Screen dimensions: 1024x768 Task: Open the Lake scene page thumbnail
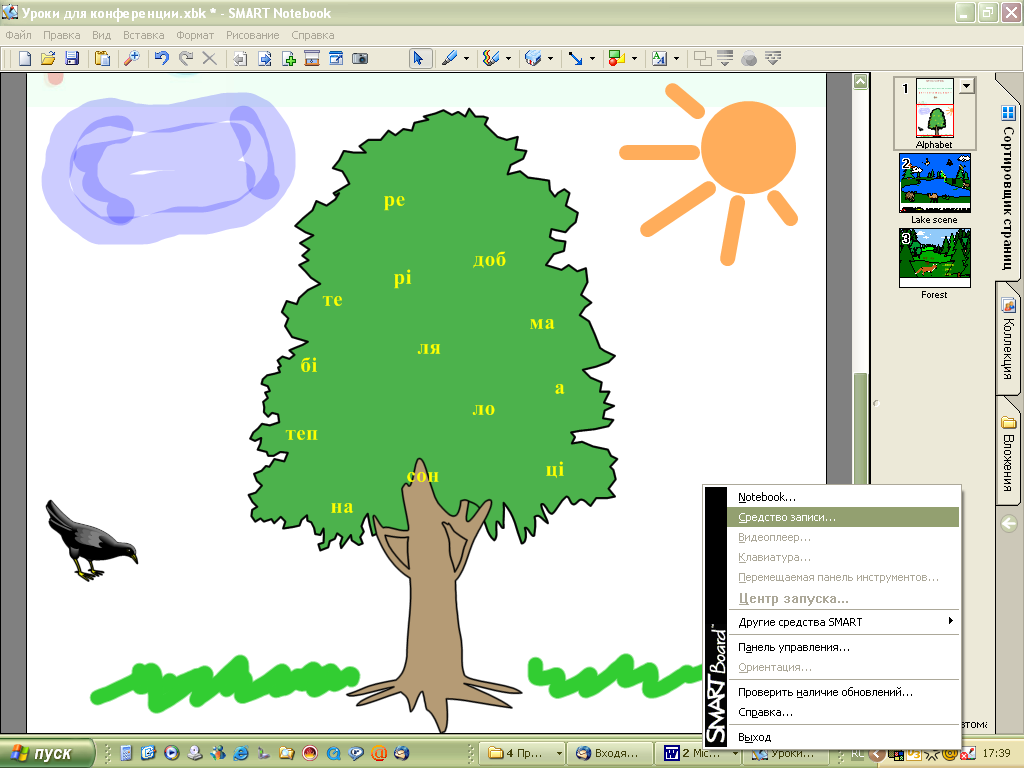click(934, 185)
